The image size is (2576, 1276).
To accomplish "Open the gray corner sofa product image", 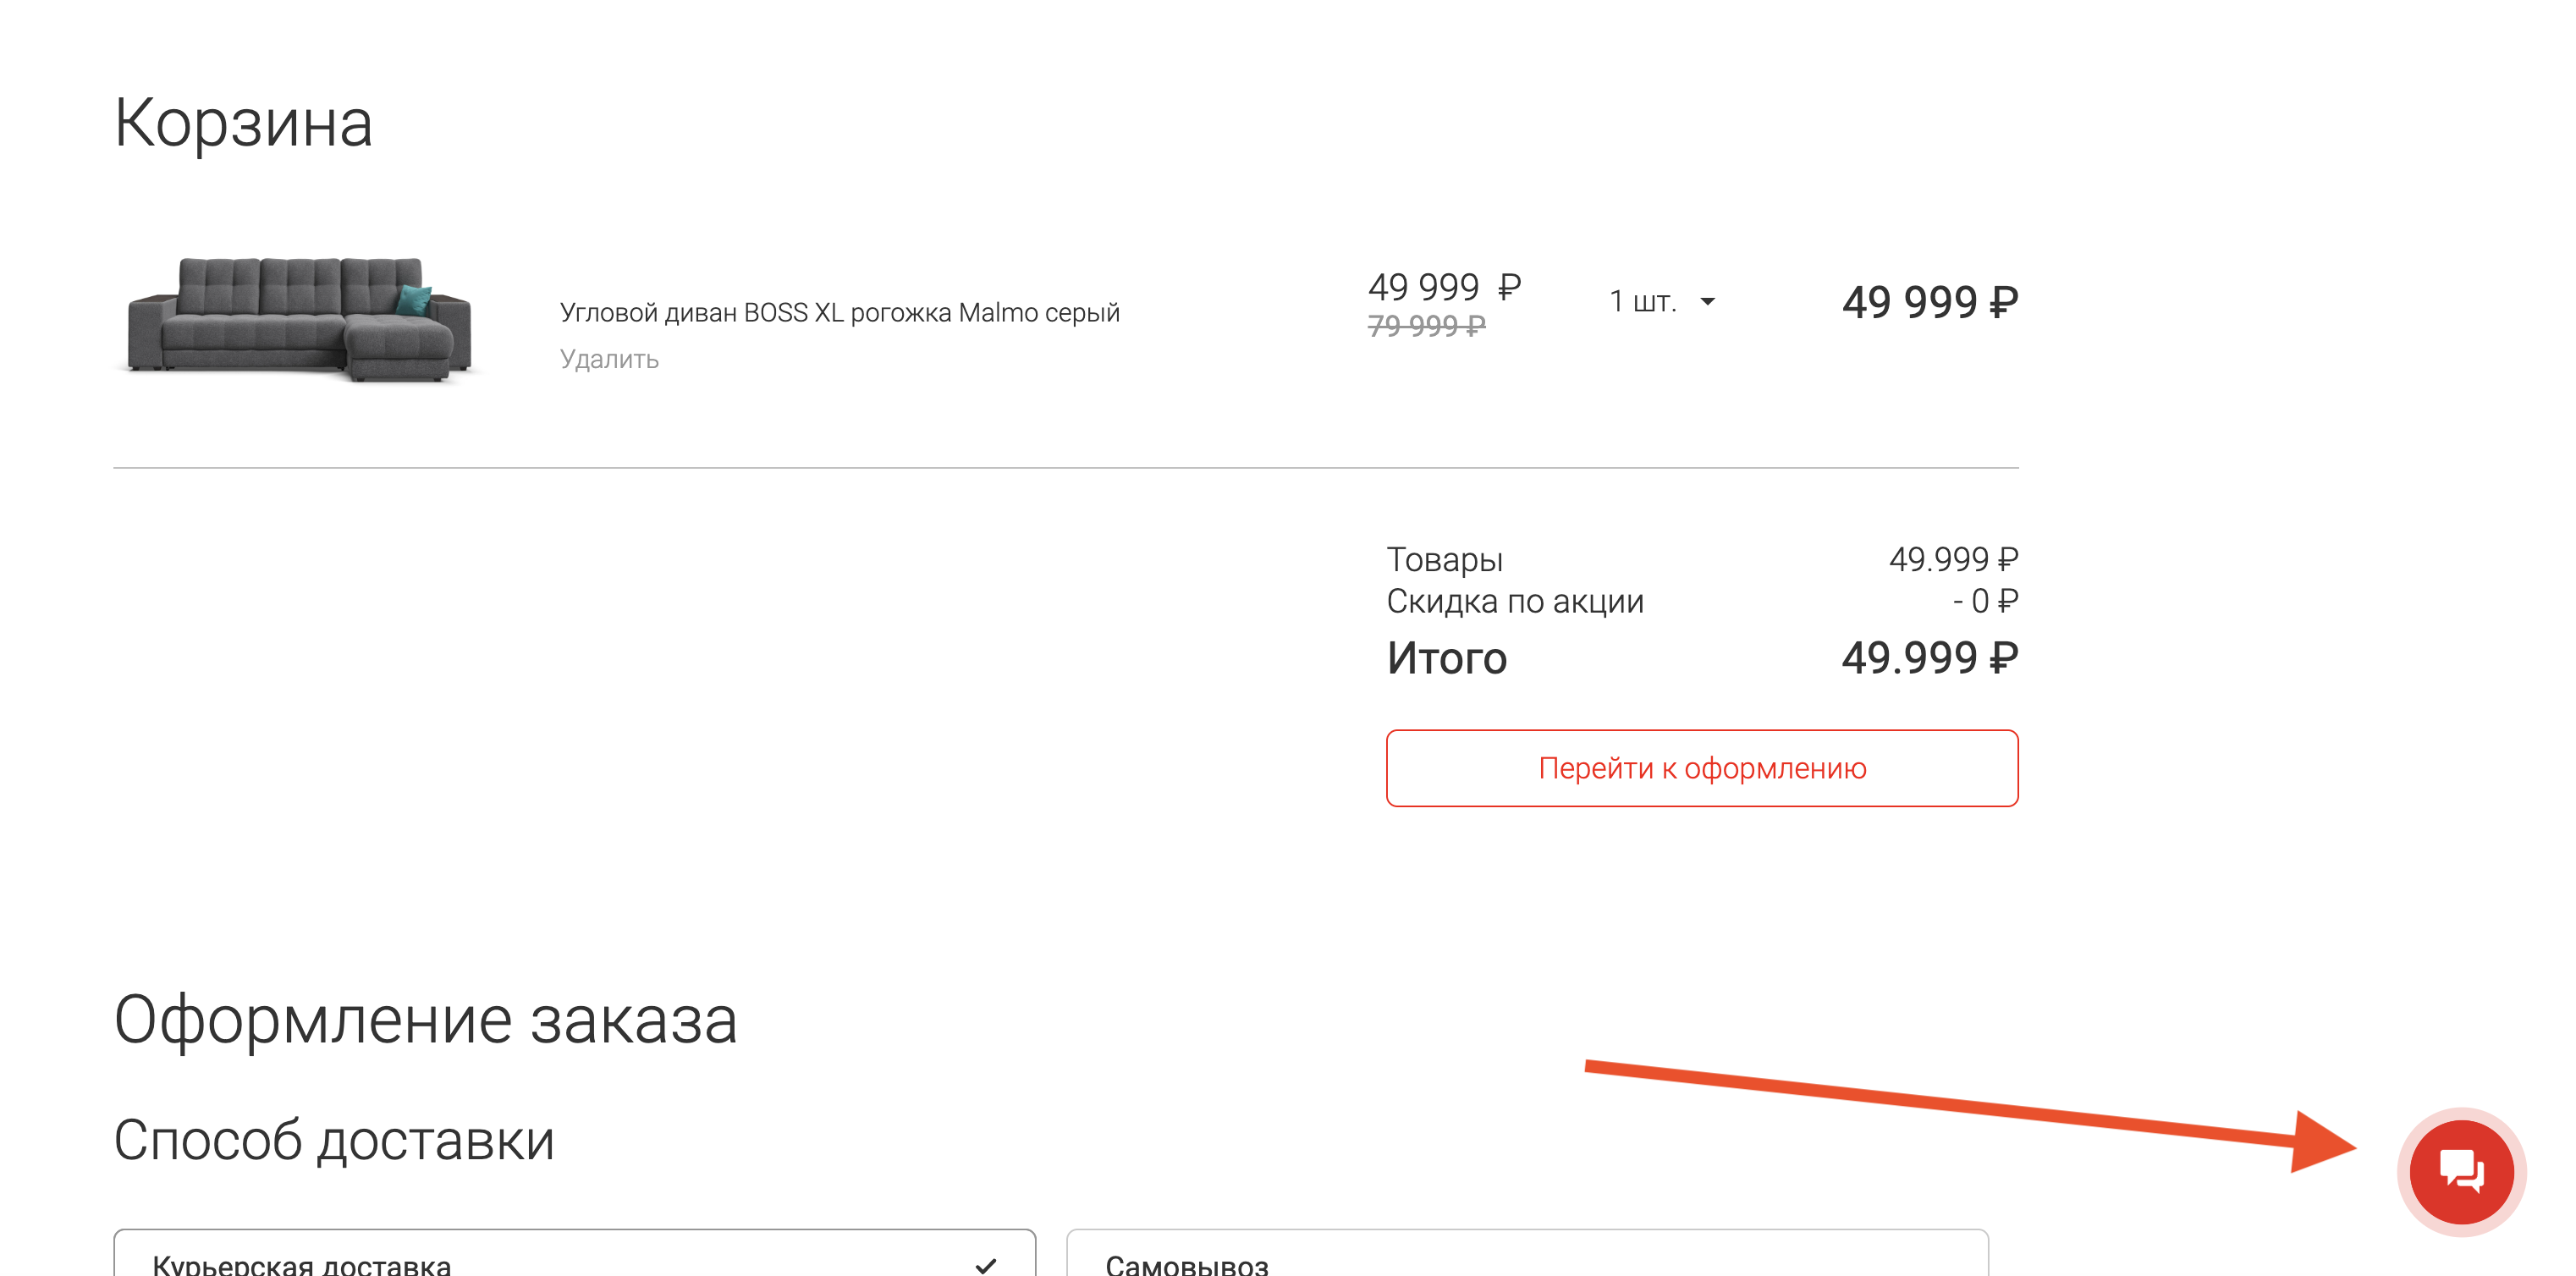I will (299, 318).
